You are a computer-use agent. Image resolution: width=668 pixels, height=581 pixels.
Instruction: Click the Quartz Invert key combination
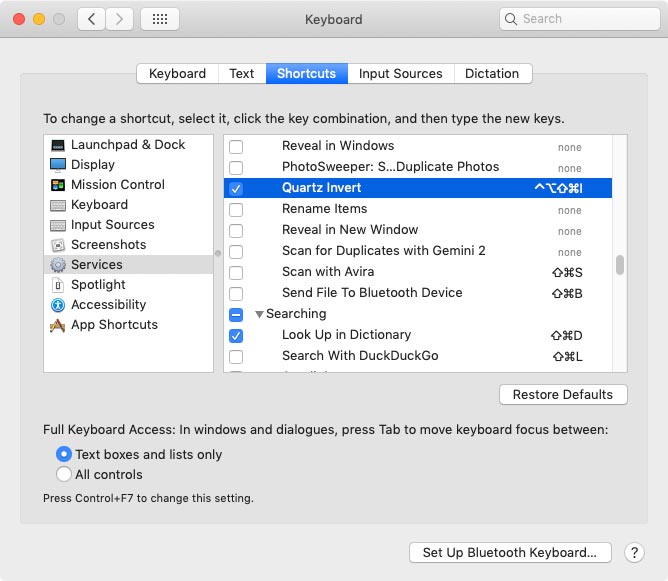click(558, 188)
